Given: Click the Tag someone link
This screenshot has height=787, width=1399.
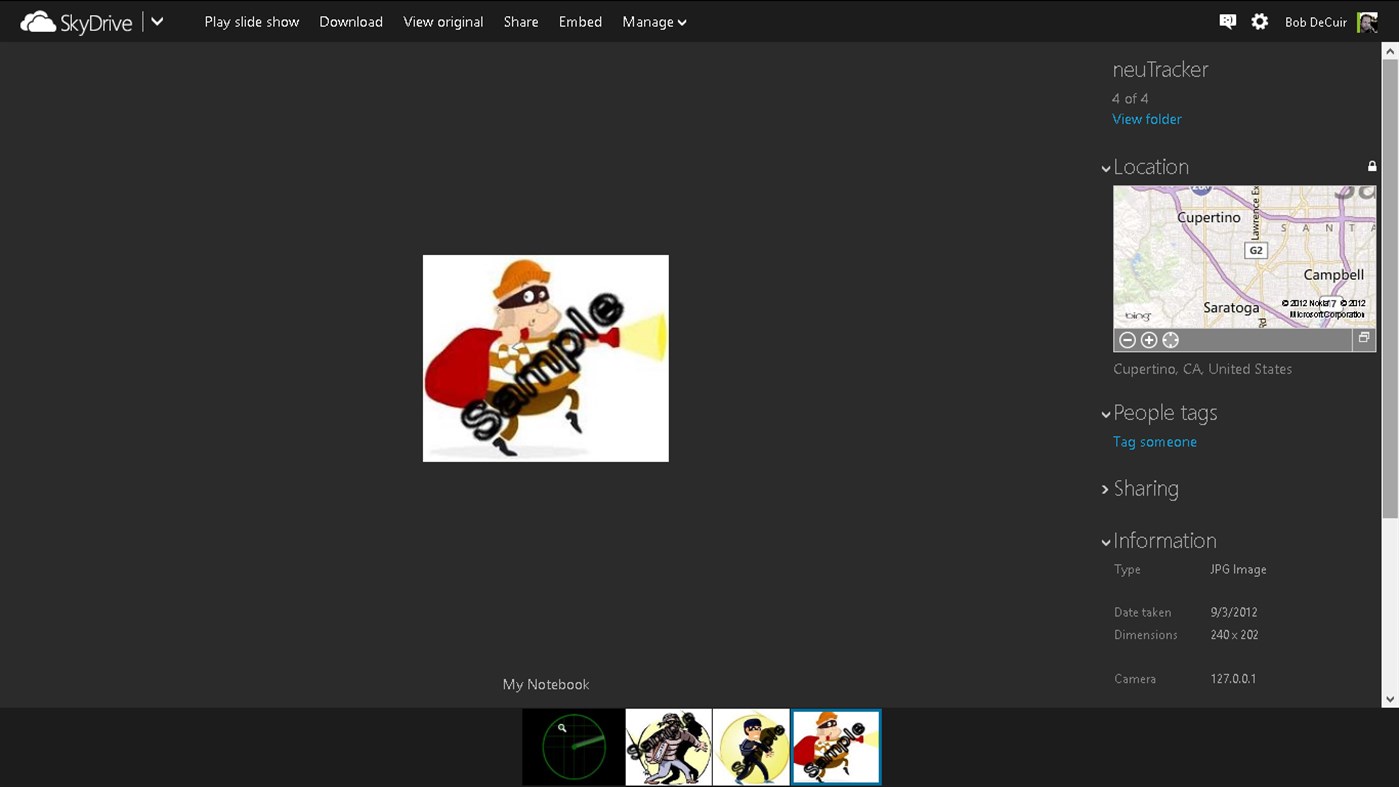Looking at the screenshot, I should click(x=1154, y=442).
